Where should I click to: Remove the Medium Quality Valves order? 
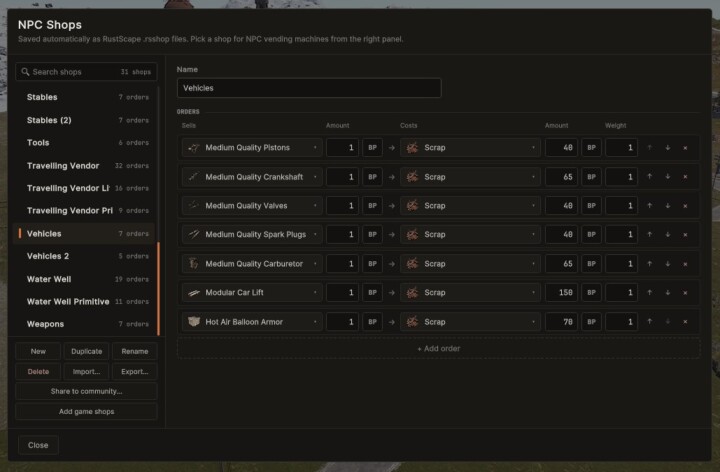pos(685,206)
